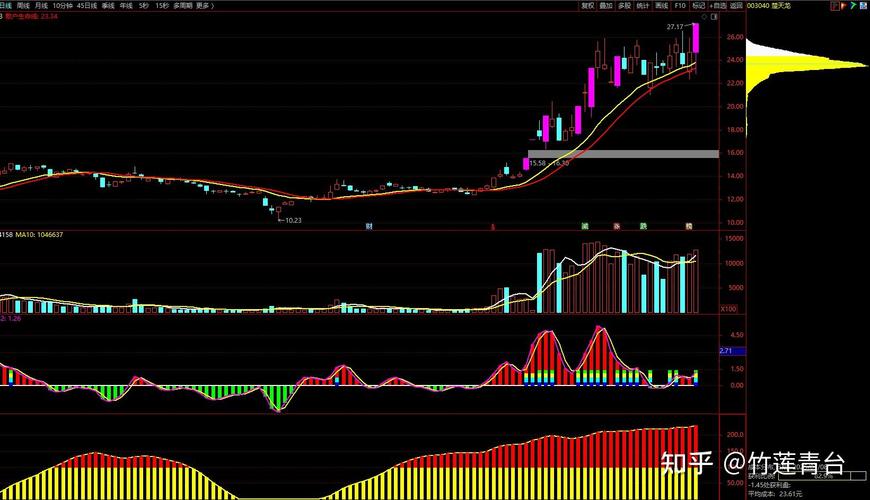The height and width of the screenshot is (500, 870).
Task: Toggle the 复权 price adjustment button
Action: (587, 5)
